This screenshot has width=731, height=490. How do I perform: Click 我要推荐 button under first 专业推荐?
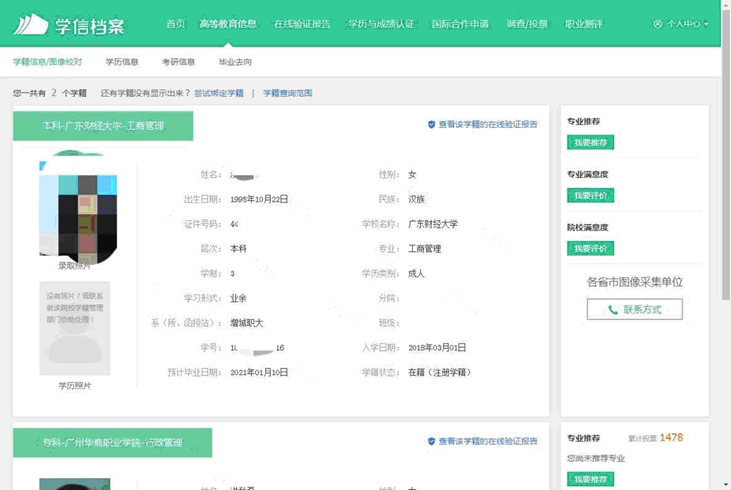pos(590,143)
